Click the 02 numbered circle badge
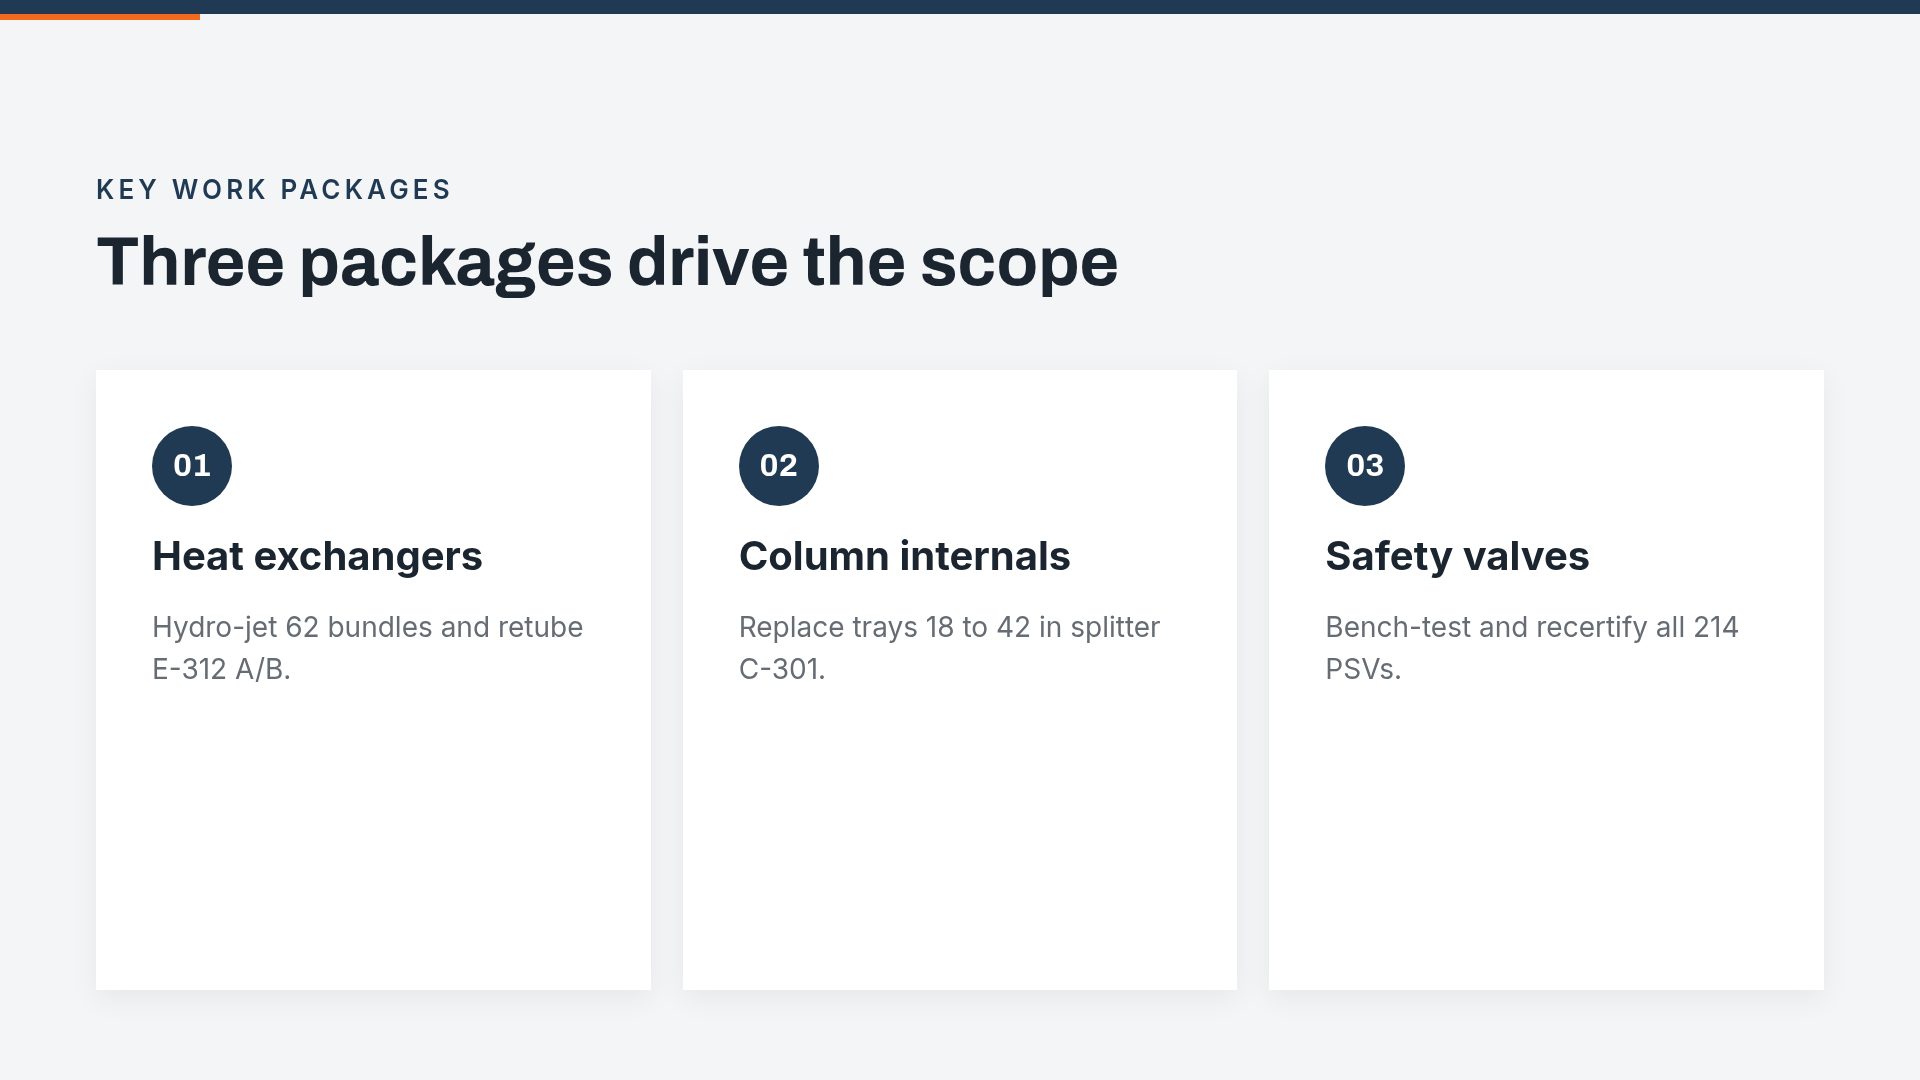This screenshot has width=1920, height=1080. (x=779, y=466)
